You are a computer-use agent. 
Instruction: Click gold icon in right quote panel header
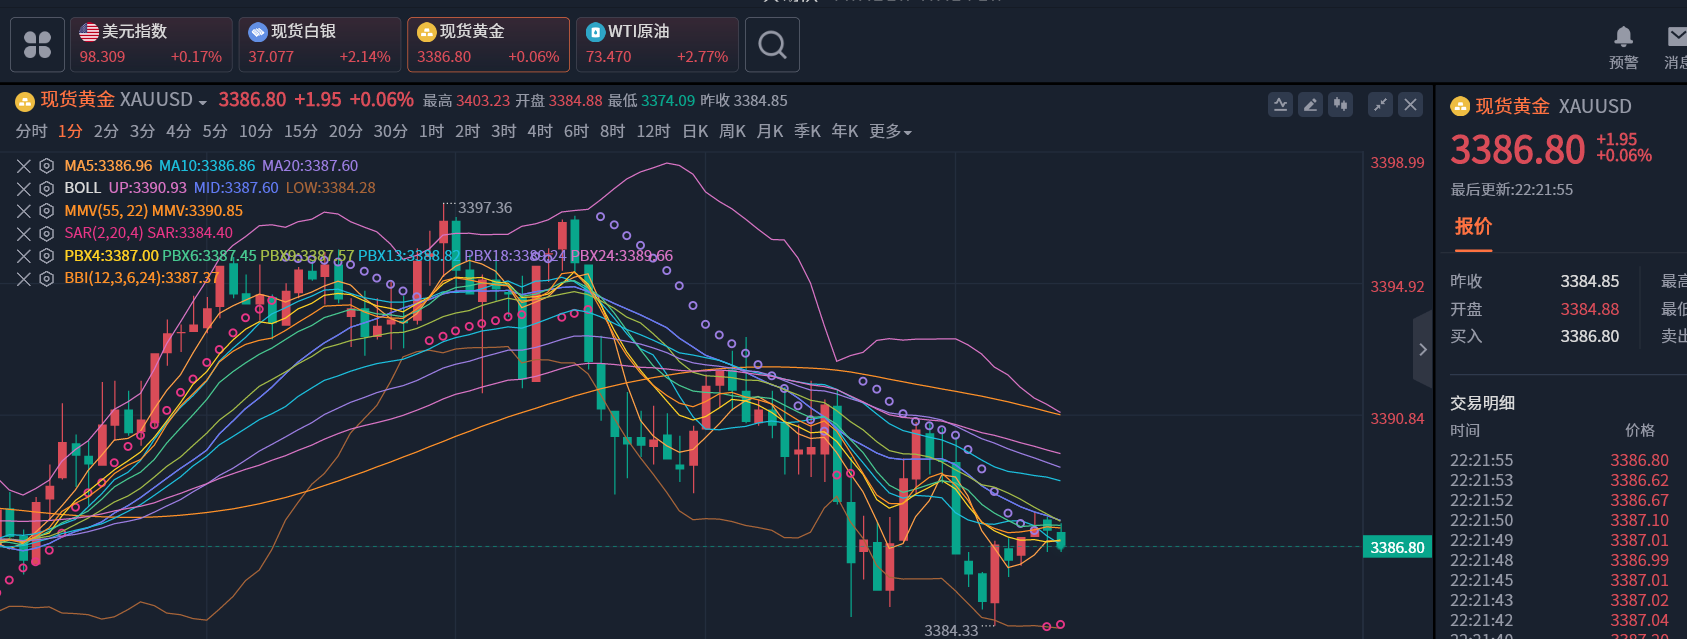point(1460,106)
